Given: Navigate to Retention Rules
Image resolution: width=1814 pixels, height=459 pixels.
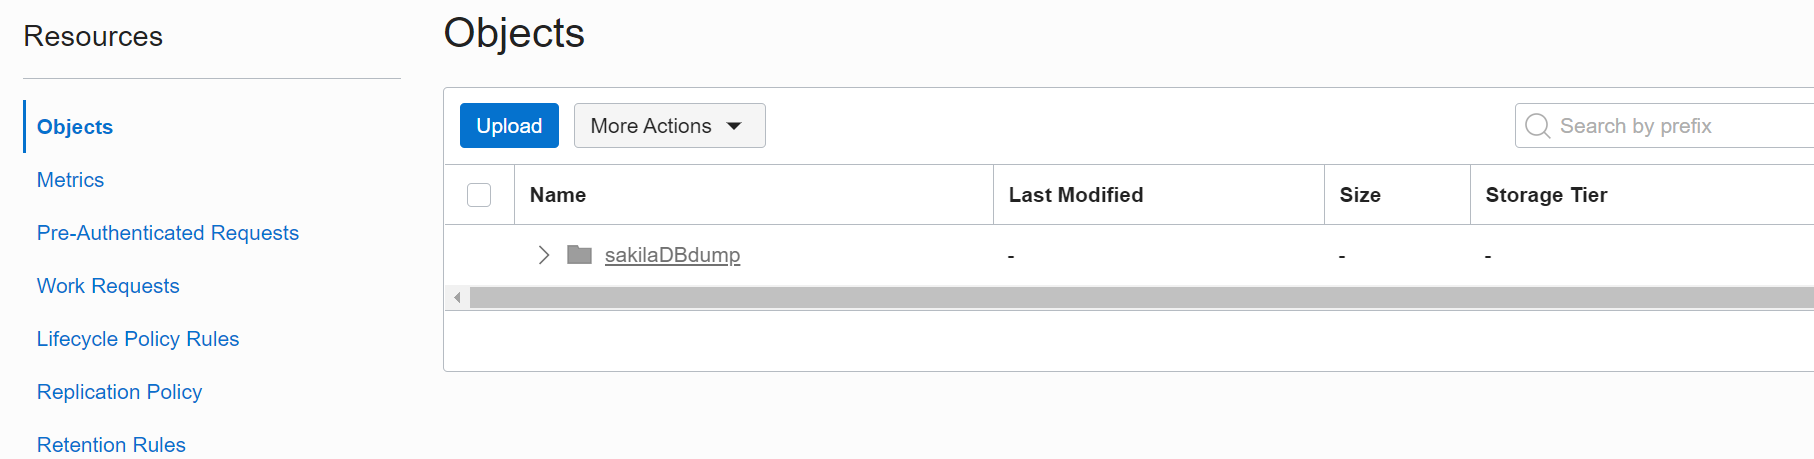Looking at the screenshot, I should click(111, 445).
